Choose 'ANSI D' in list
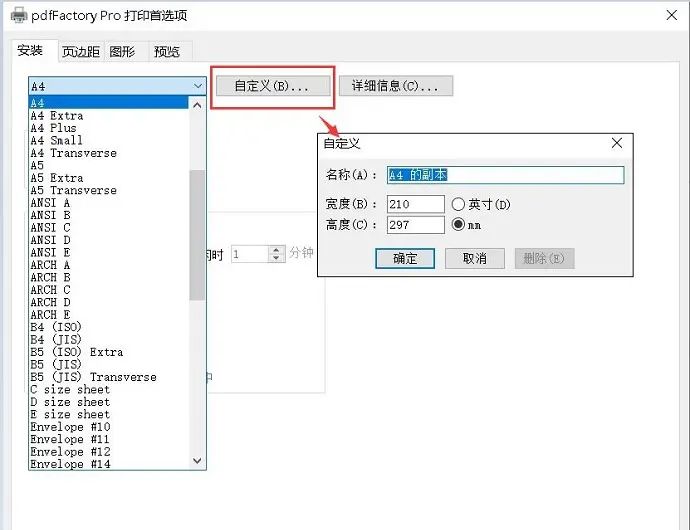 [x=109, y=240]
